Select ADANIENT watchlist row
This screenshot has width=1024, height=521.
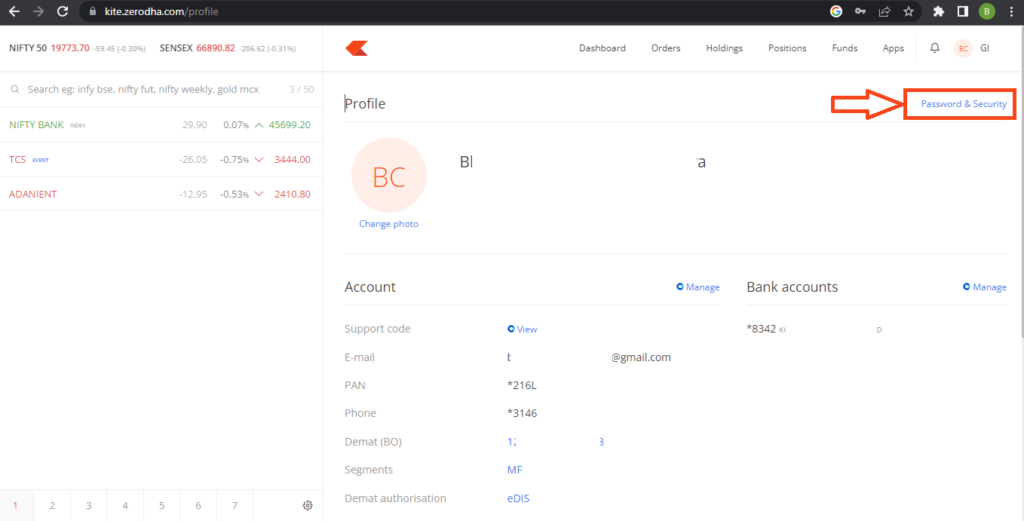(x=161, y=194)
